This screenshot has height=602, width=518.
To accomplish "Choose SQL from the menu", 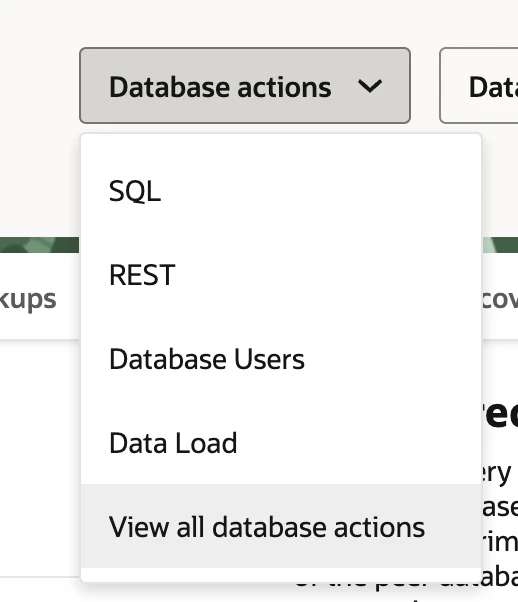I will pos(281,191).
